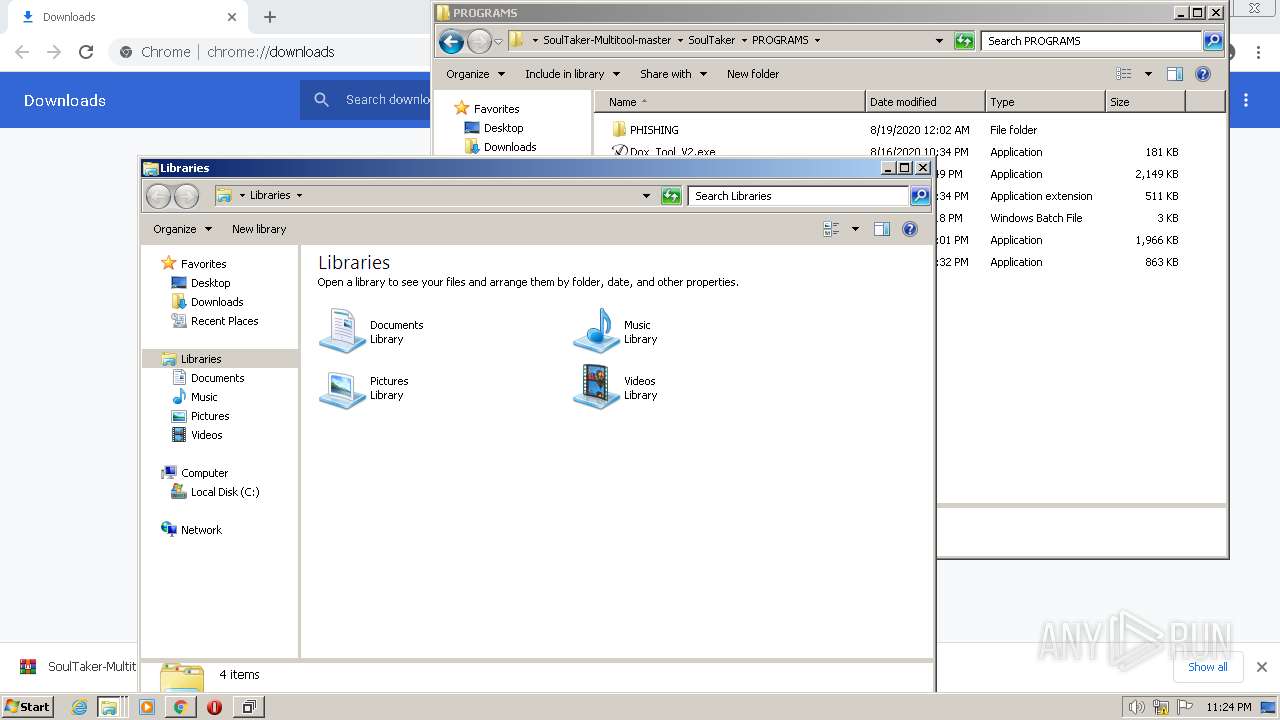The height and width of the screenshot is (720, 1280).
Task: Click the search magnifier in Libraries window
Action: click(920, 196)
